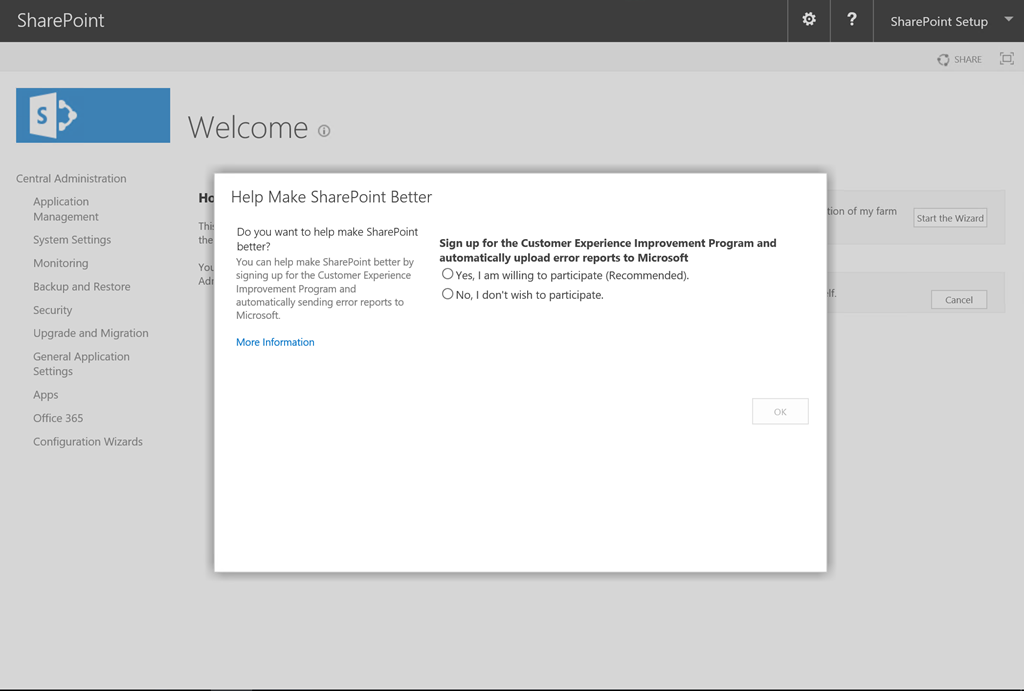Open Central Administration in the sidebar
1024x691 pixels.
71,178
